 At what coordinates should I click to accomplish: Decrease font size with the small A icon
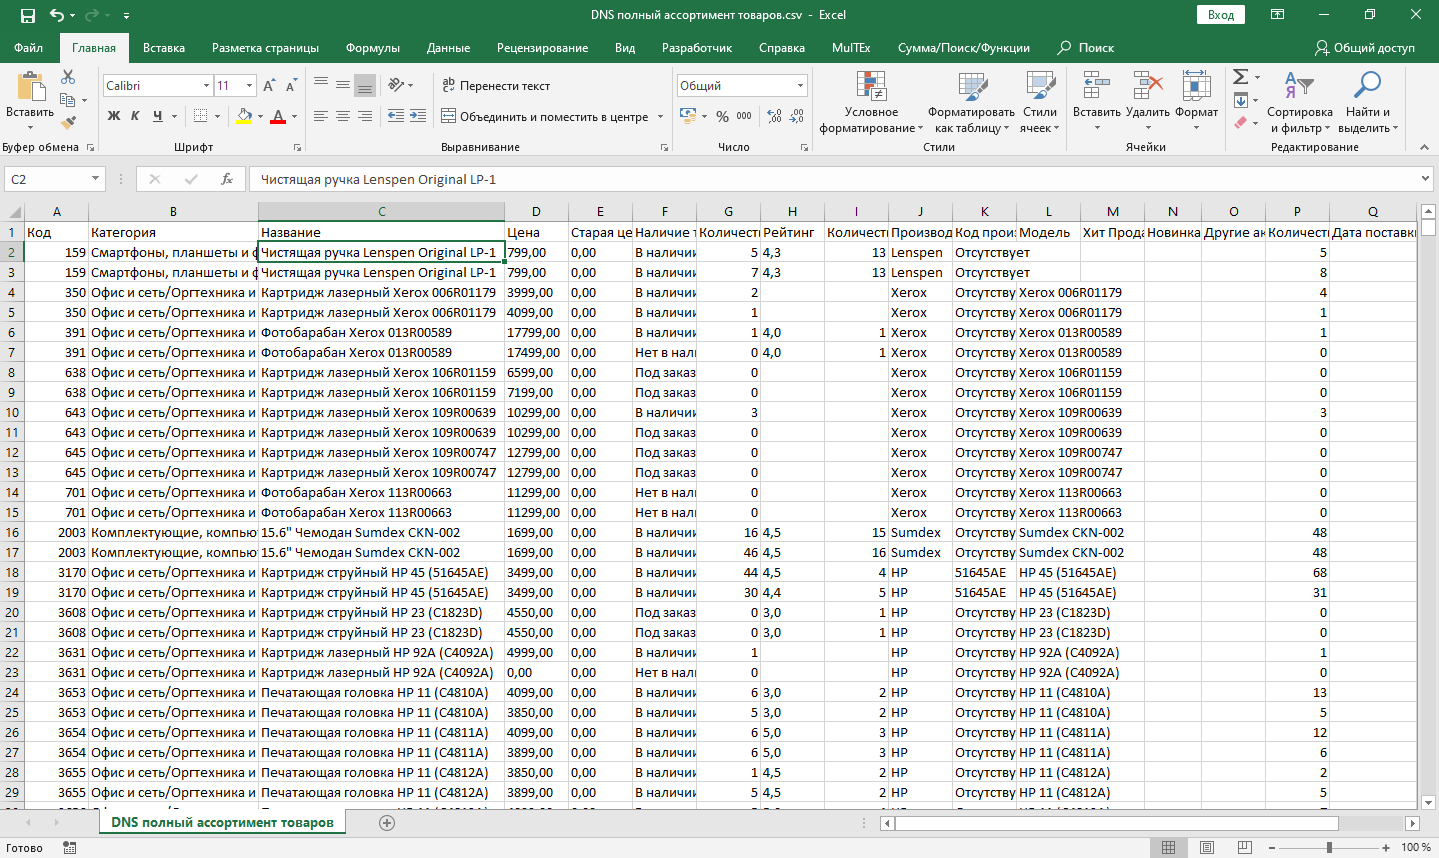click(291, 86)
